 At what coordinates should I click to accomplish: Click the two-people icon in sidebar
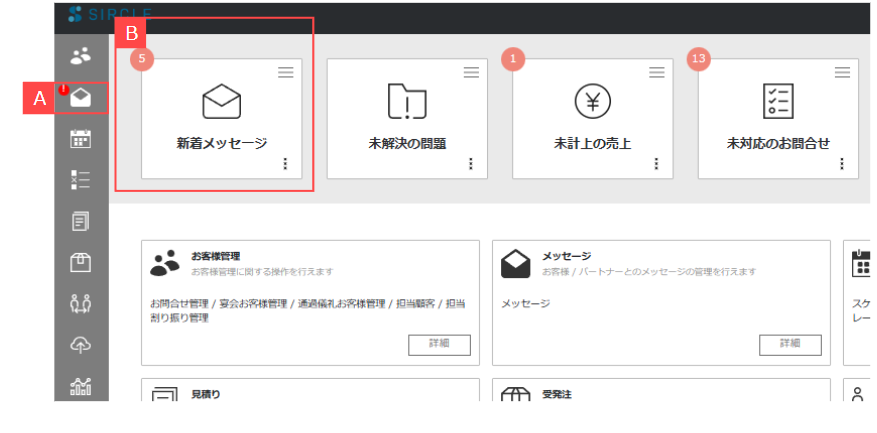[x=81, y=304]
